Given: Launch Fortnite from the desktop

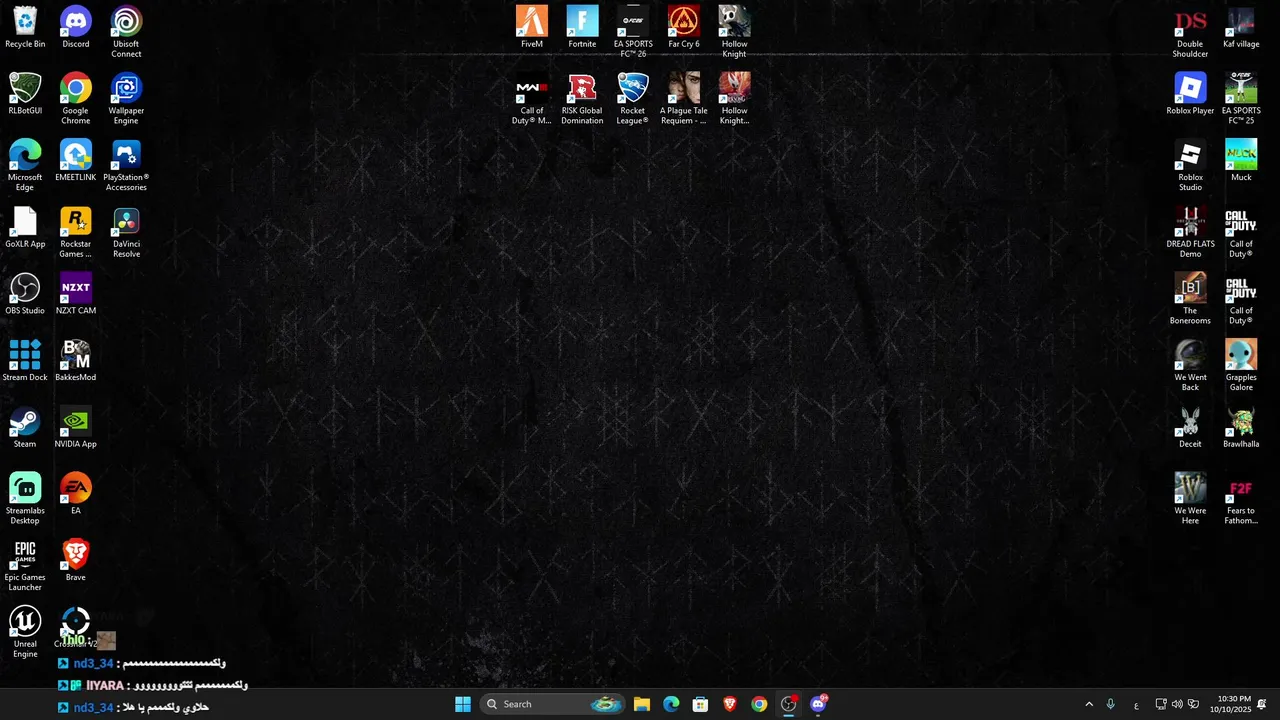Looking at the screenshot, I should point(582,28).
